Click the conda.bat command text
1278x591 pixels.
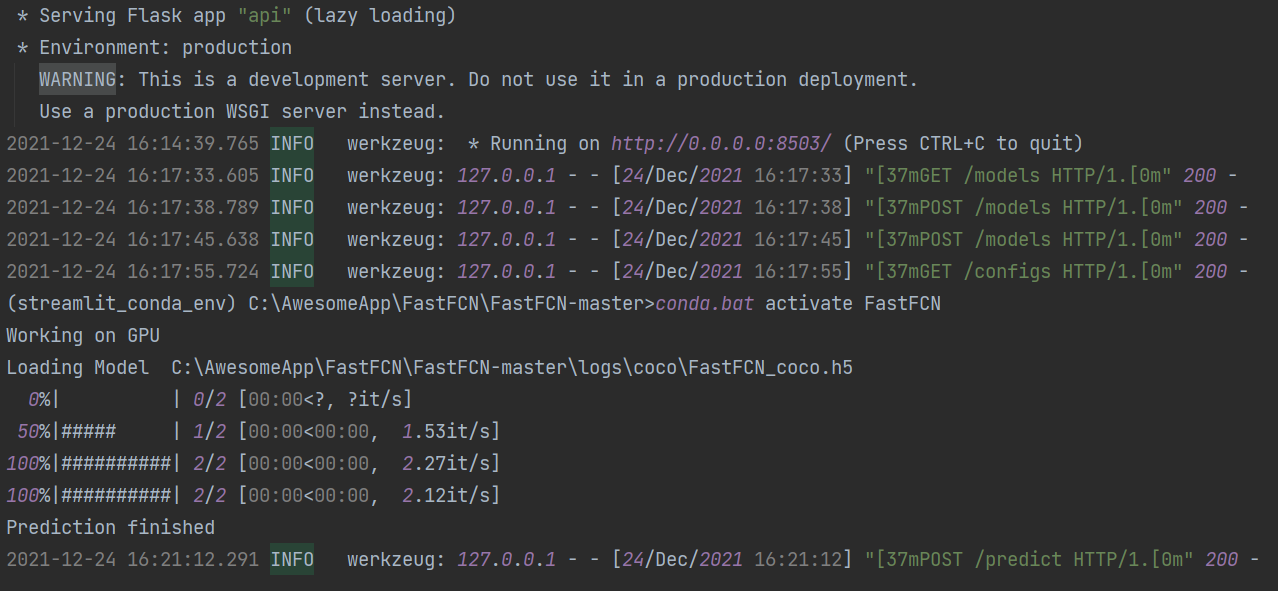705,304
